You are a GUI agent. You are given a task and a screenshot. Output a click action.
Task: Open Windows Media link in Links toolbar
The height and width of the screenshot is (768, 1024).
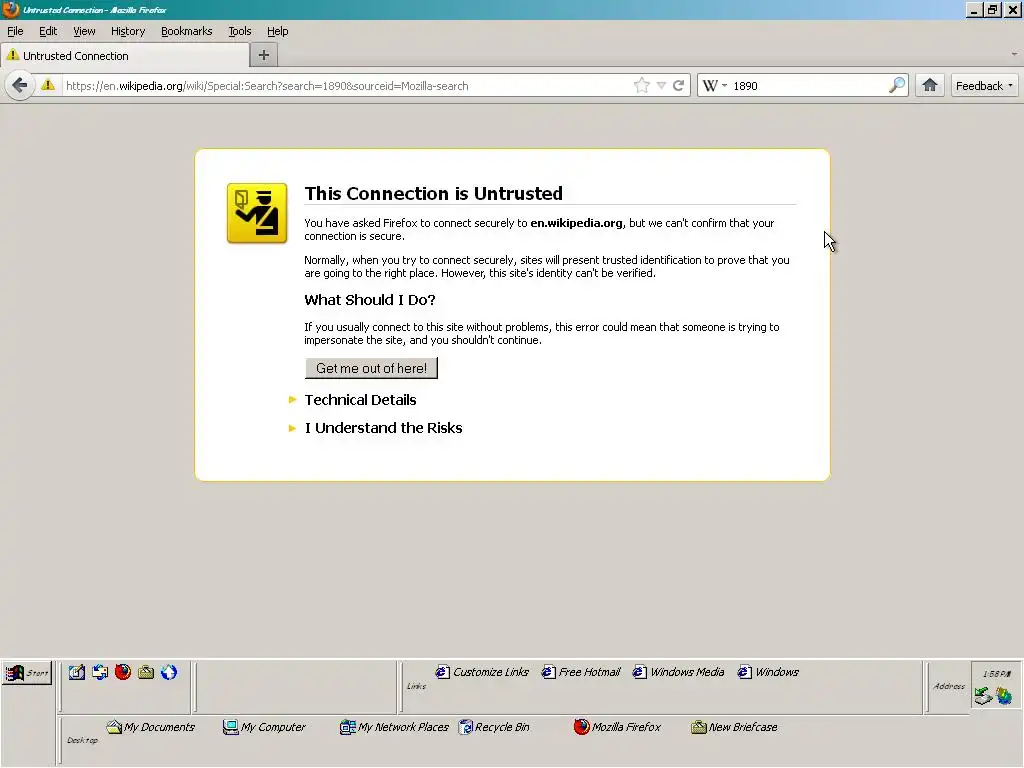click(x=679, y=672)
